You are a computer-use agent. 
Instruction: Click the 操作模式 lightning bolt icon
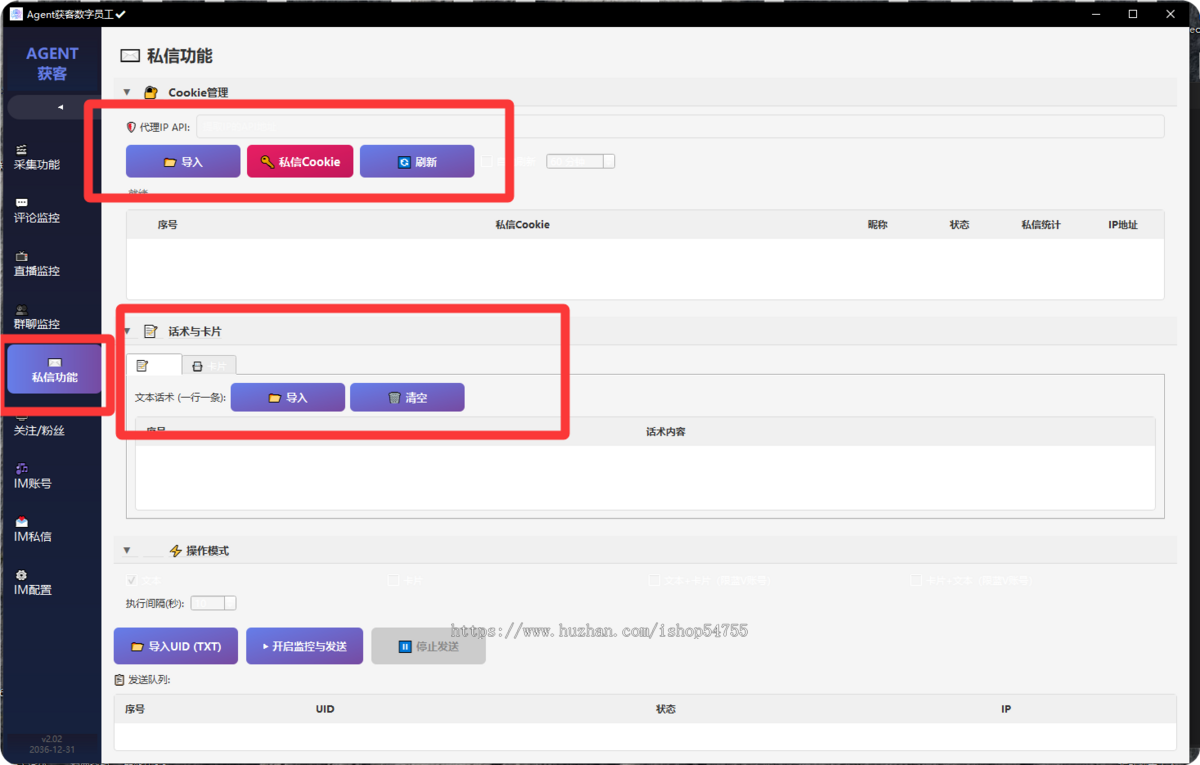(176, 551)
